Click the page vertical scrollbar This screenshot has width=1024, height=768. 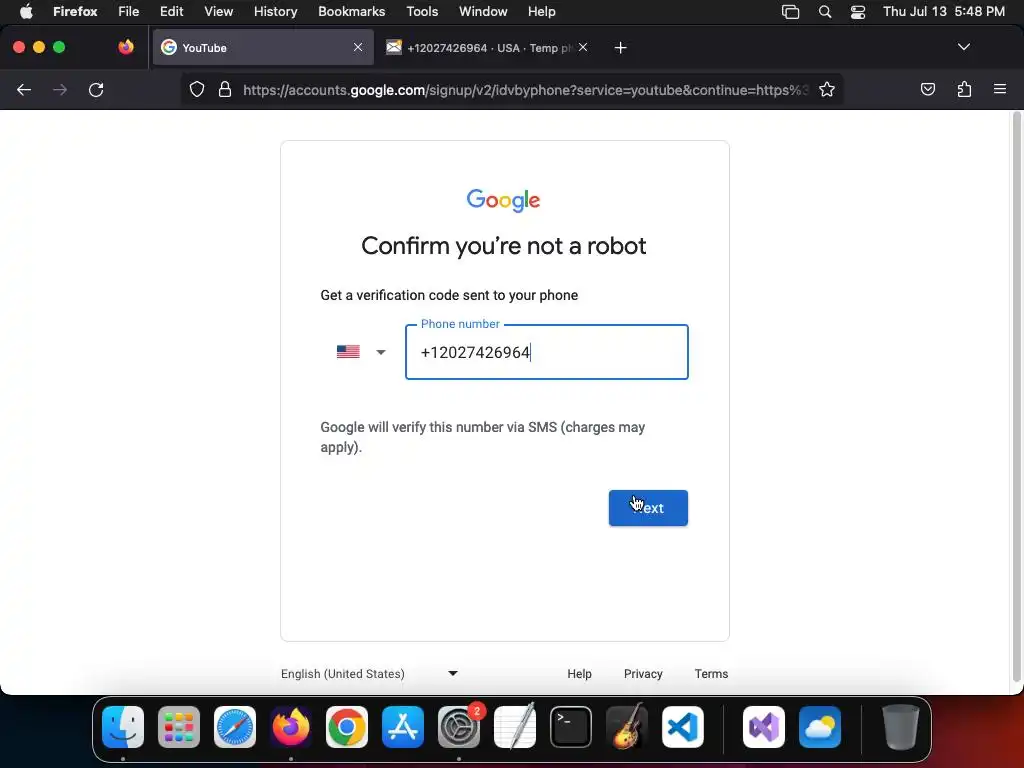[x=1016, y=398]
